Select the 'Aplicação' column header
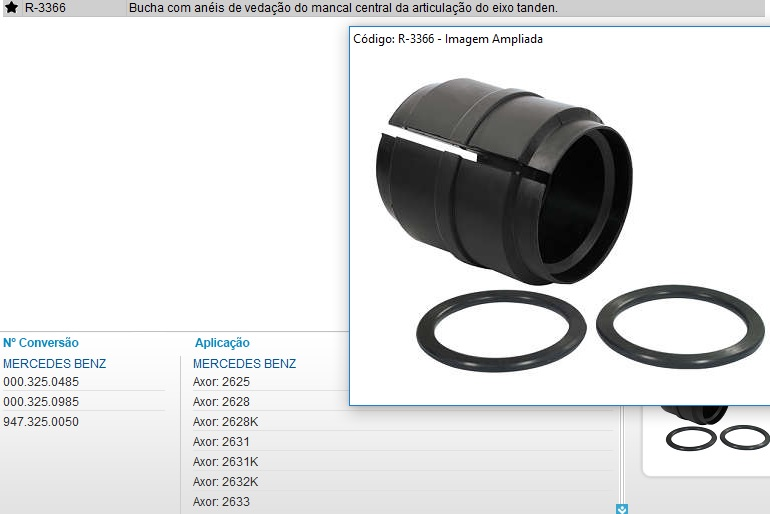The width and height of the screenshot is (770, 514). (x=222, y=343)
